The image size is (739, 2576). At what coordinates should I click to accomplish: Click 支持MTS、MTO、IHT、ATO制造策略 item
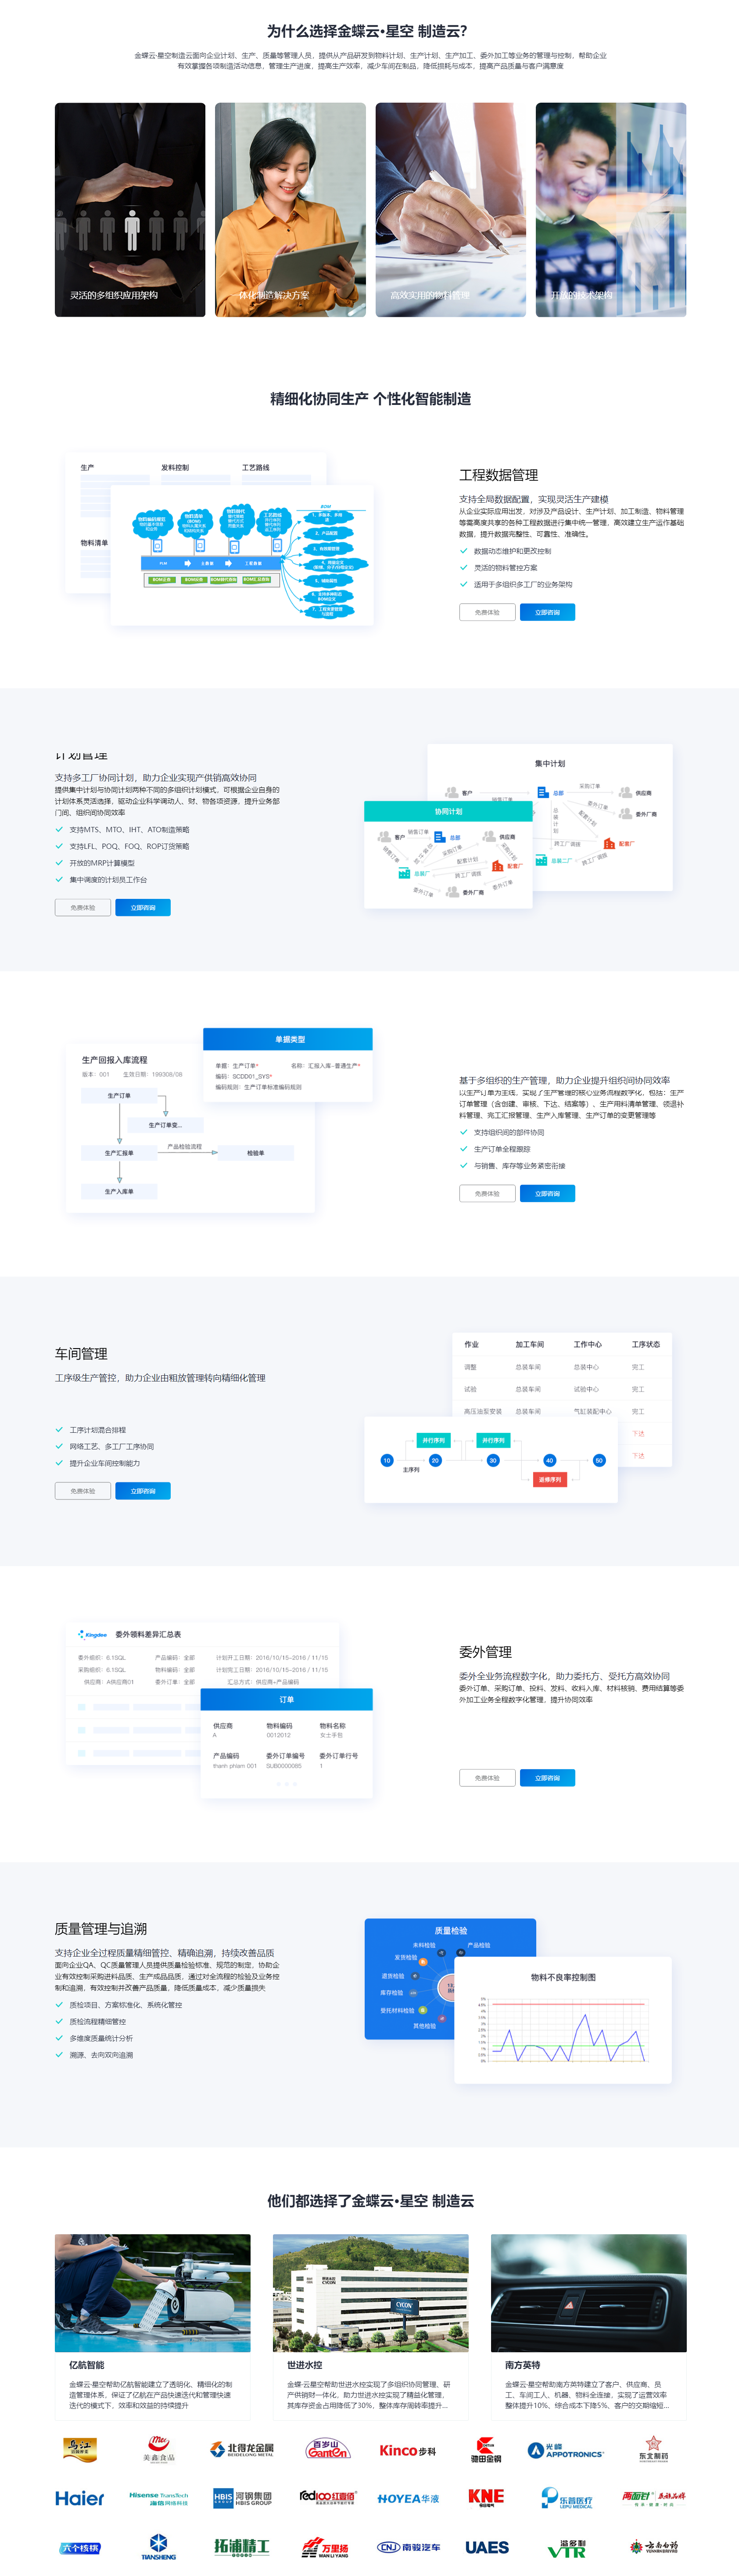[129, 829]
